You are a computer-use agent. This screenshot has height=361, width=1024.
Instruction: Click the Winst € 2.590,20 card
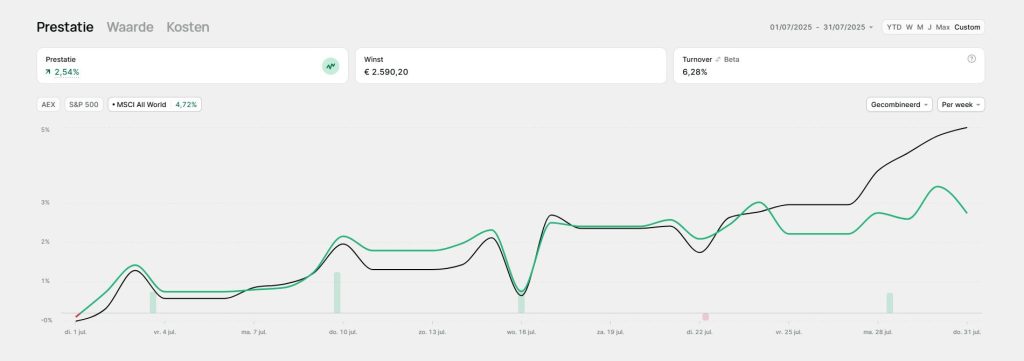pyautogui.click(x=511, y=65)
